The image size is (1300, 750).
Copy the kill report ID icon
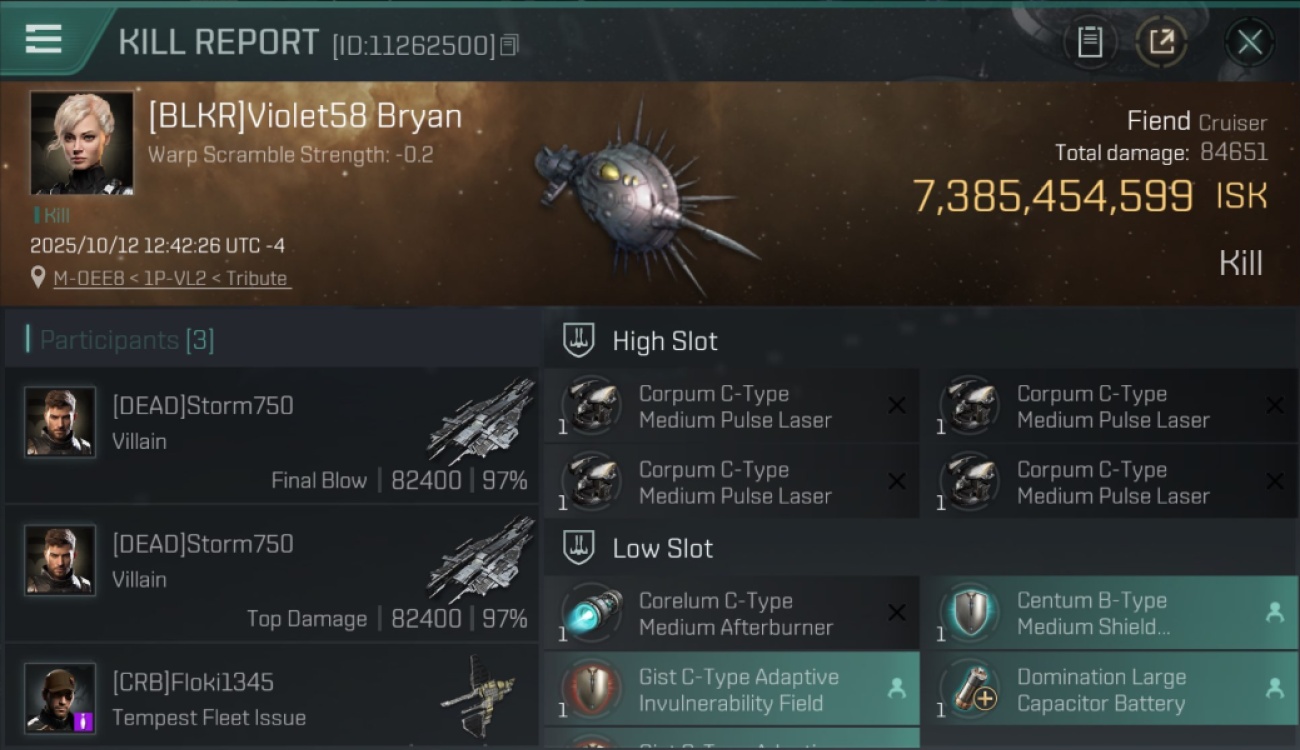point(510,45)
